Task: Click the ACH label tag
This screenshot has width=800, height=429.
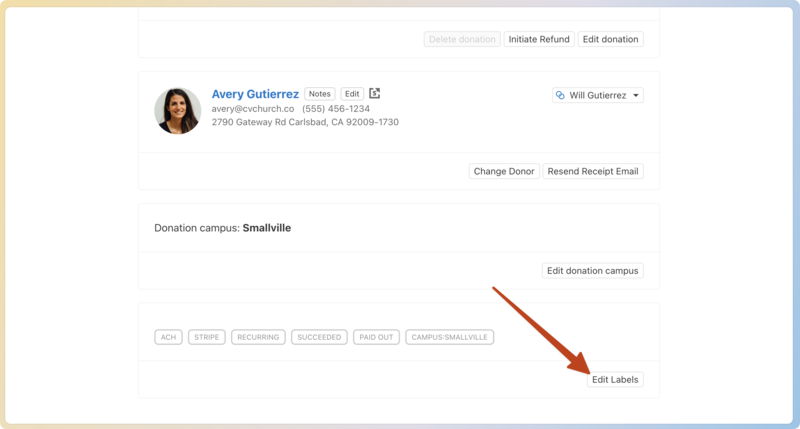Action: [x=168, y=337]
